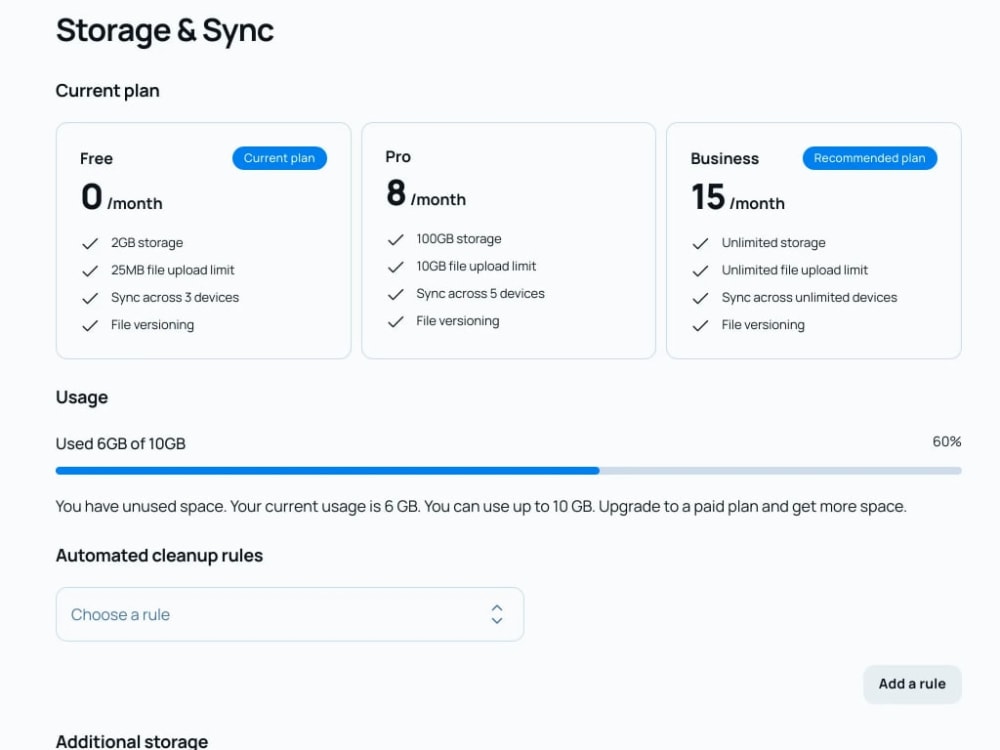1000x750 pixels.
Task: Click the checkmark near Sync across 3 devices
Action: pos(90,297)
